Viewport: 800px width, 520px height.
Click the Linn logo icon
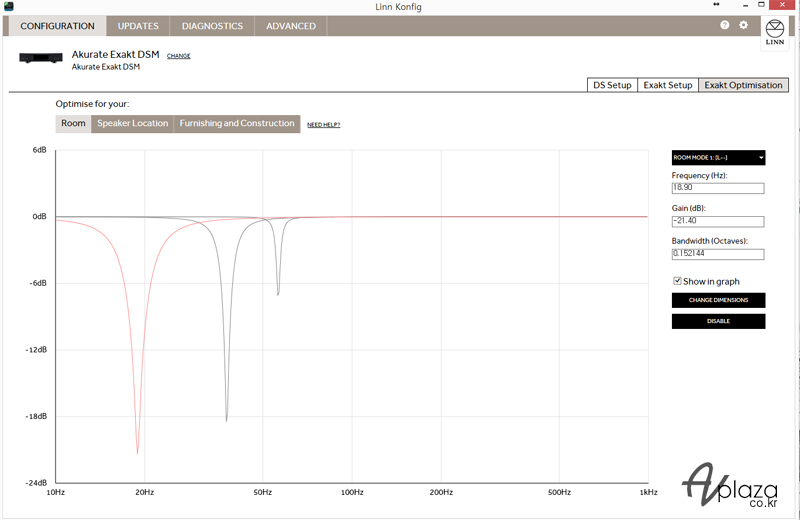774,32
